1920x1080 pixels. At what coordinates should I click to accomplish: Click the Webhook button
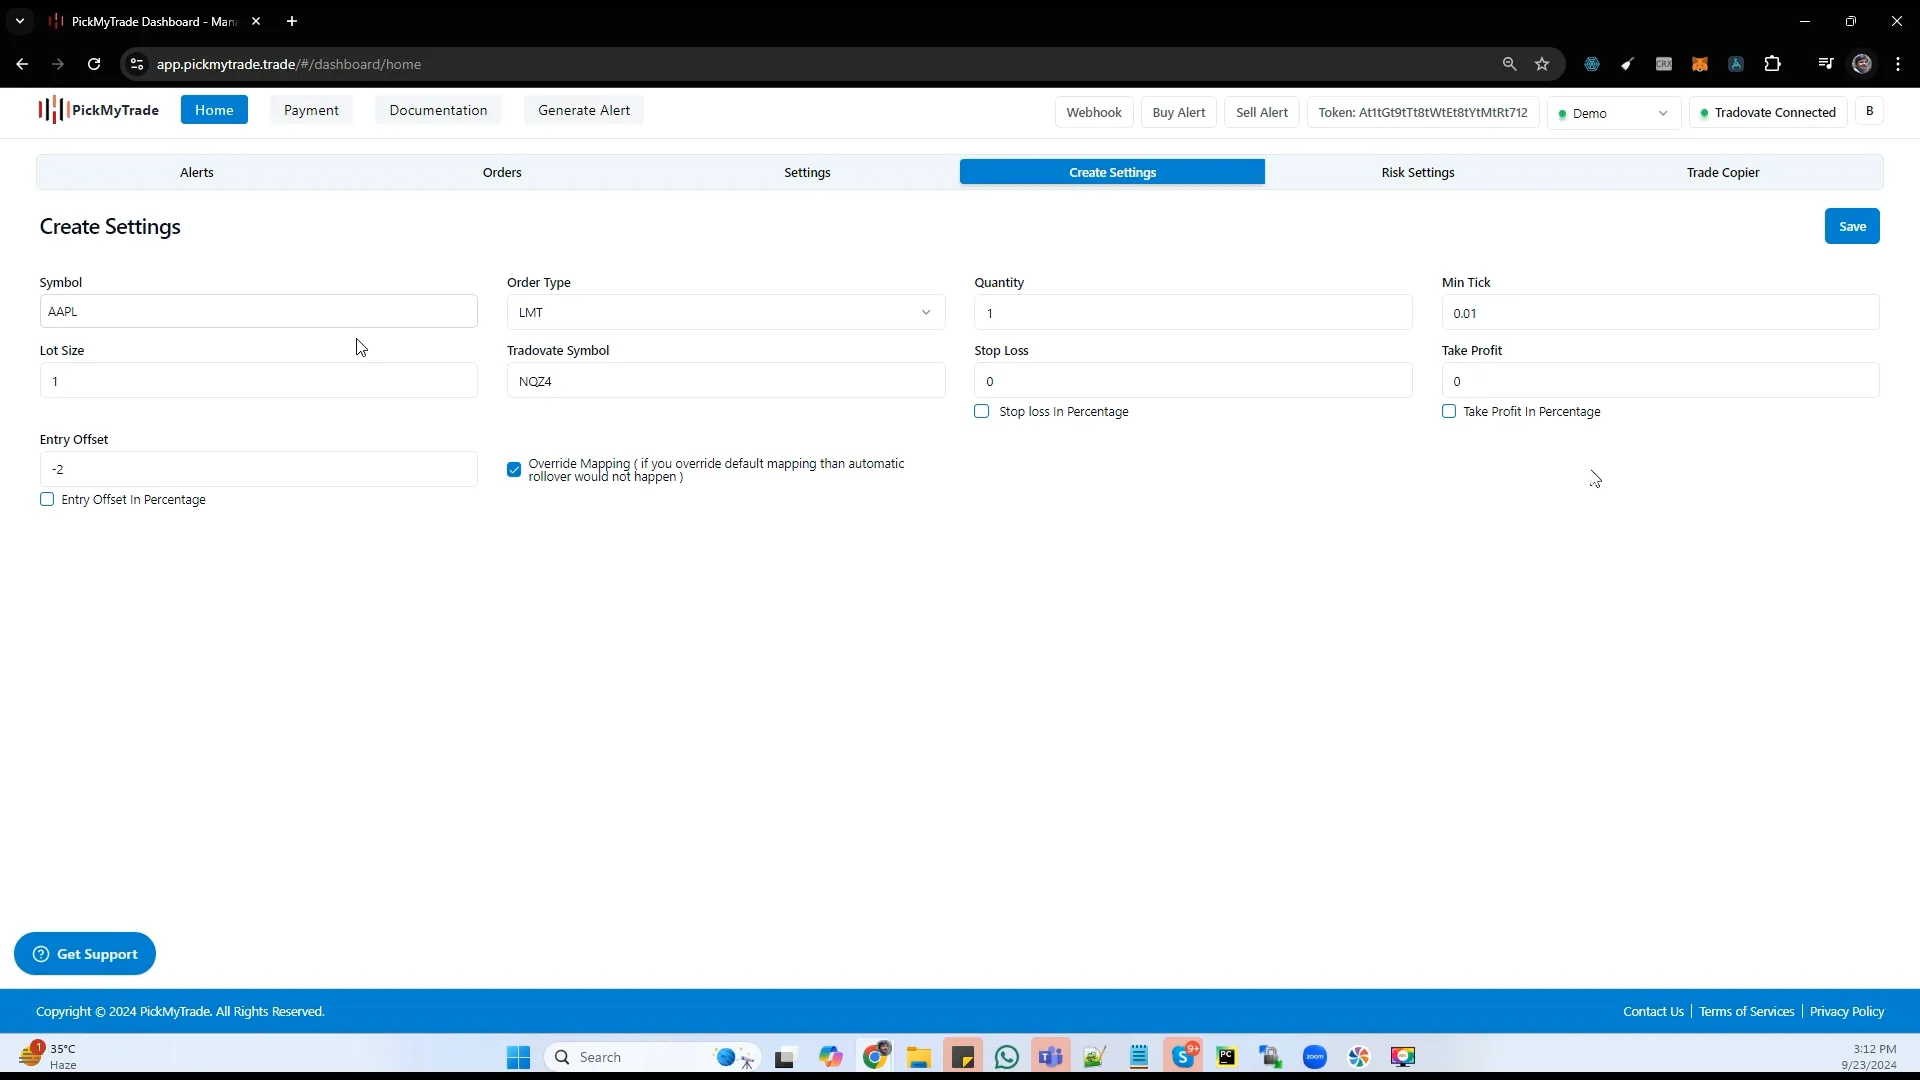point(1094,112)
